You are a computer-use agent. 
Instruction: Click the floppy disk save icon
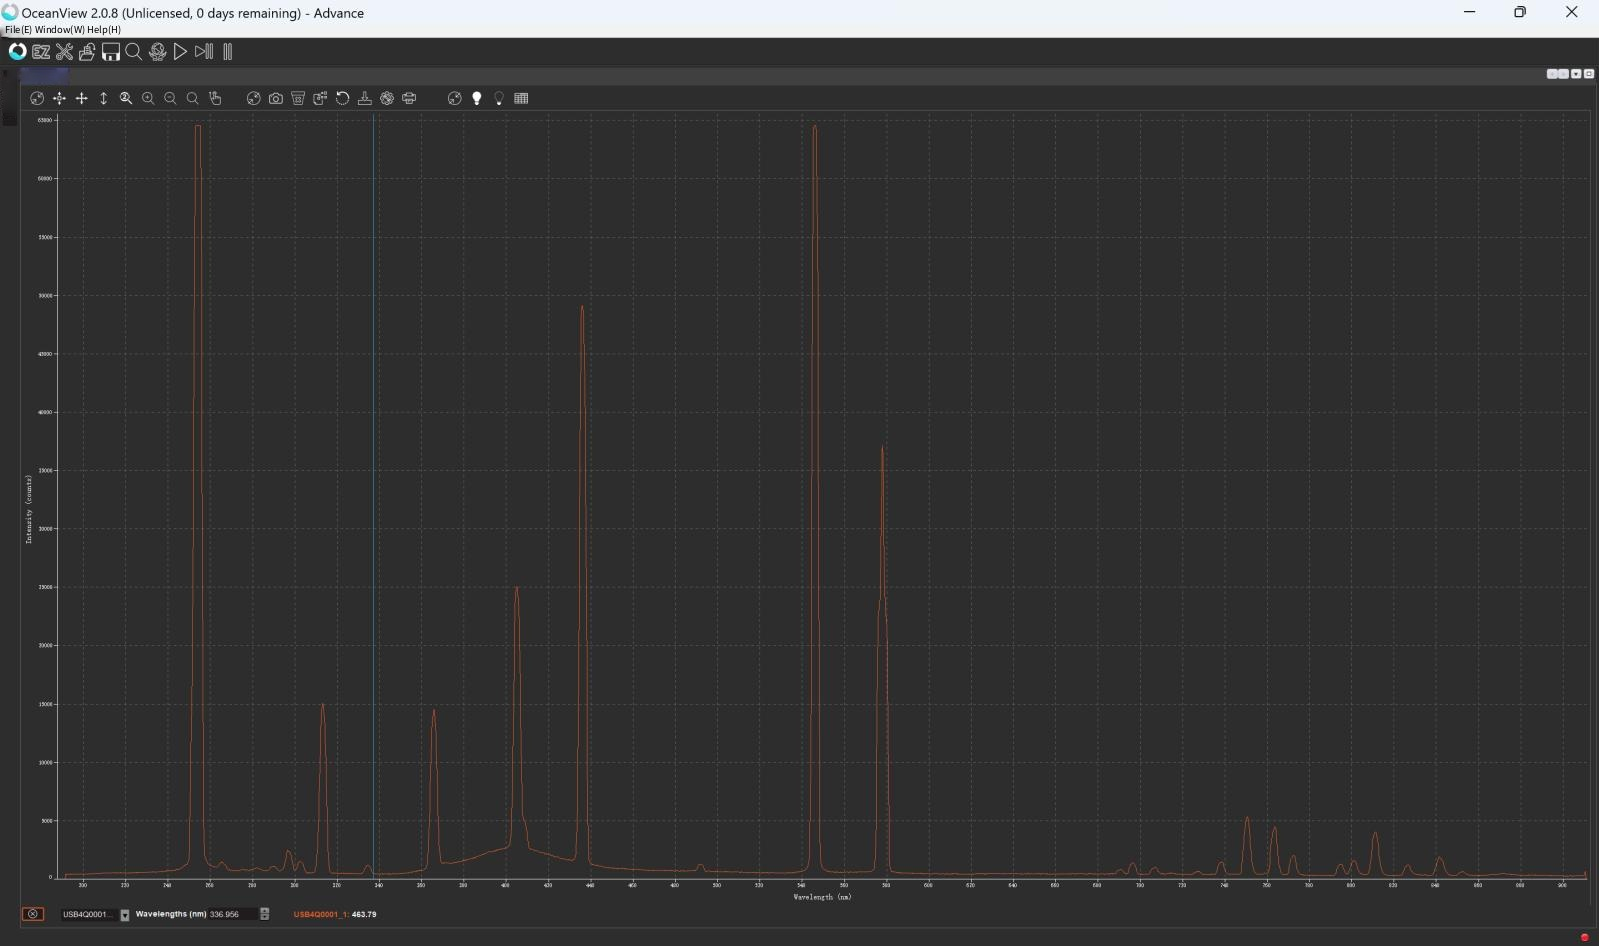(111, 52)
